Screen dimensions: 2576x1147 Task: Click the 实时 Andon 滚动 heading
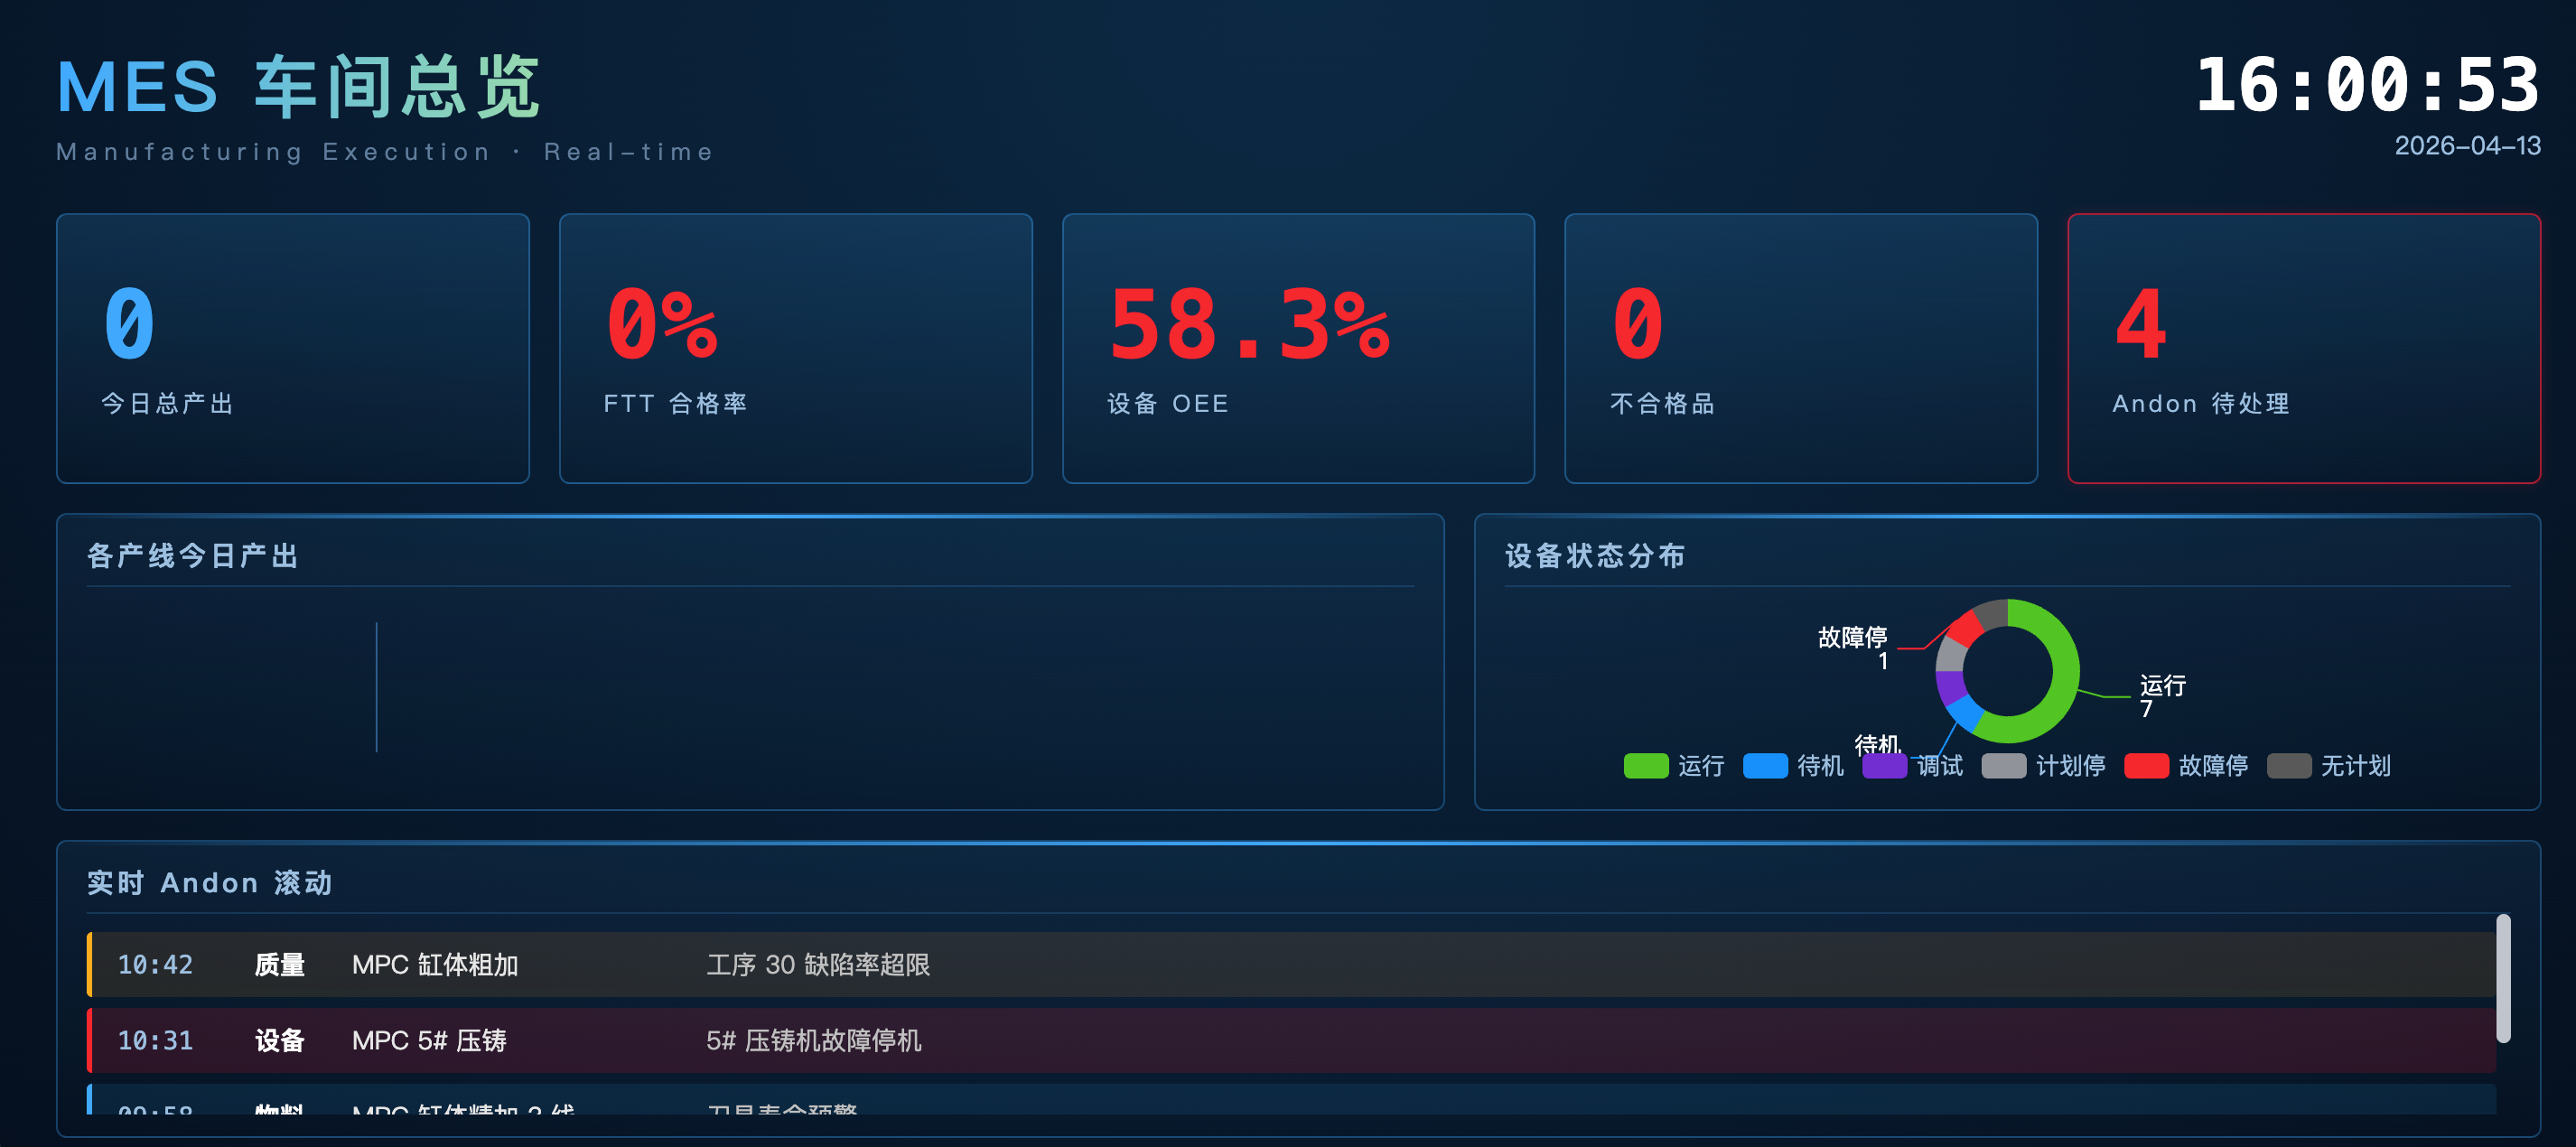tap(210, 883)
